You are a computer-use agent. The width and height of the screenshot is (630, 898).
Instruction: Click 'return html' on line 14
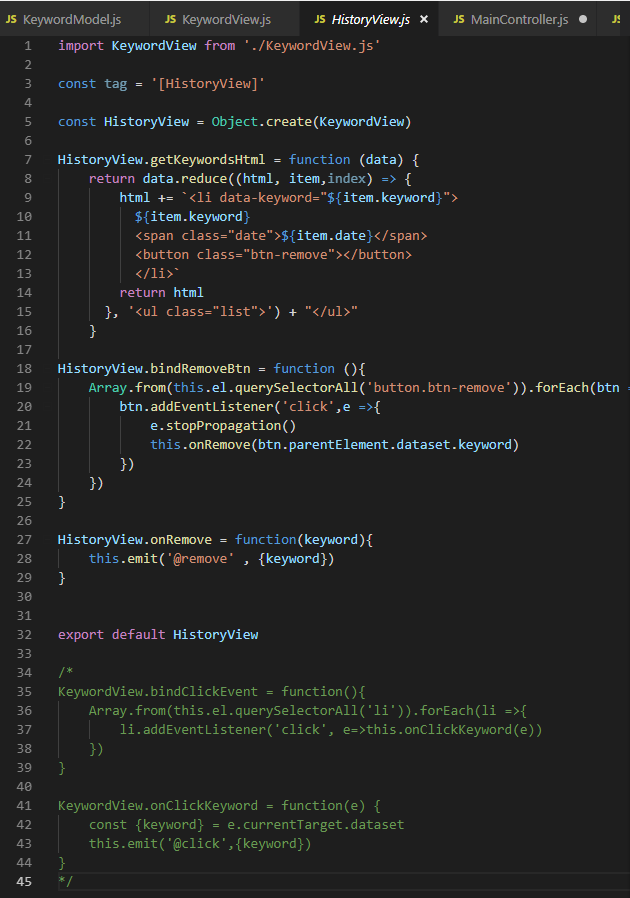162,293
